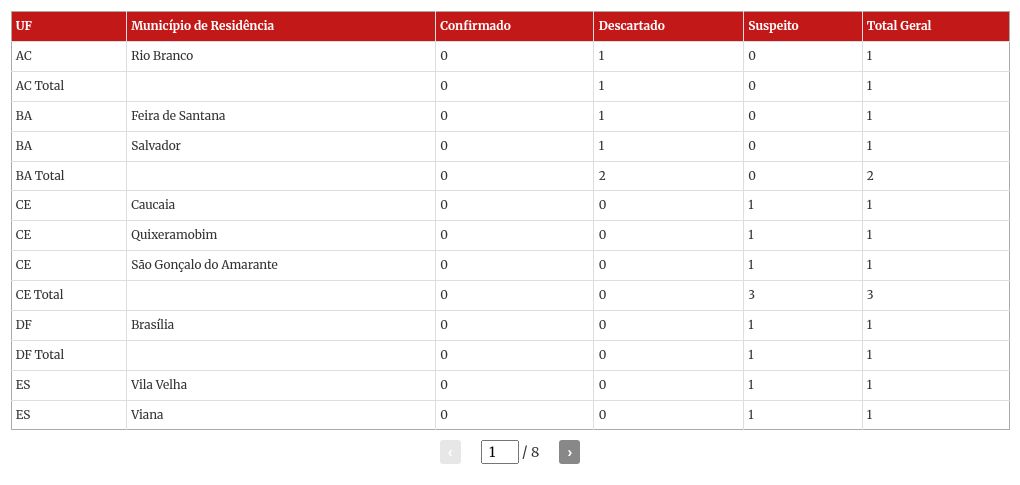Sort by the Confirmado column header
The image size is (1020, 485).
pos(475,26)
